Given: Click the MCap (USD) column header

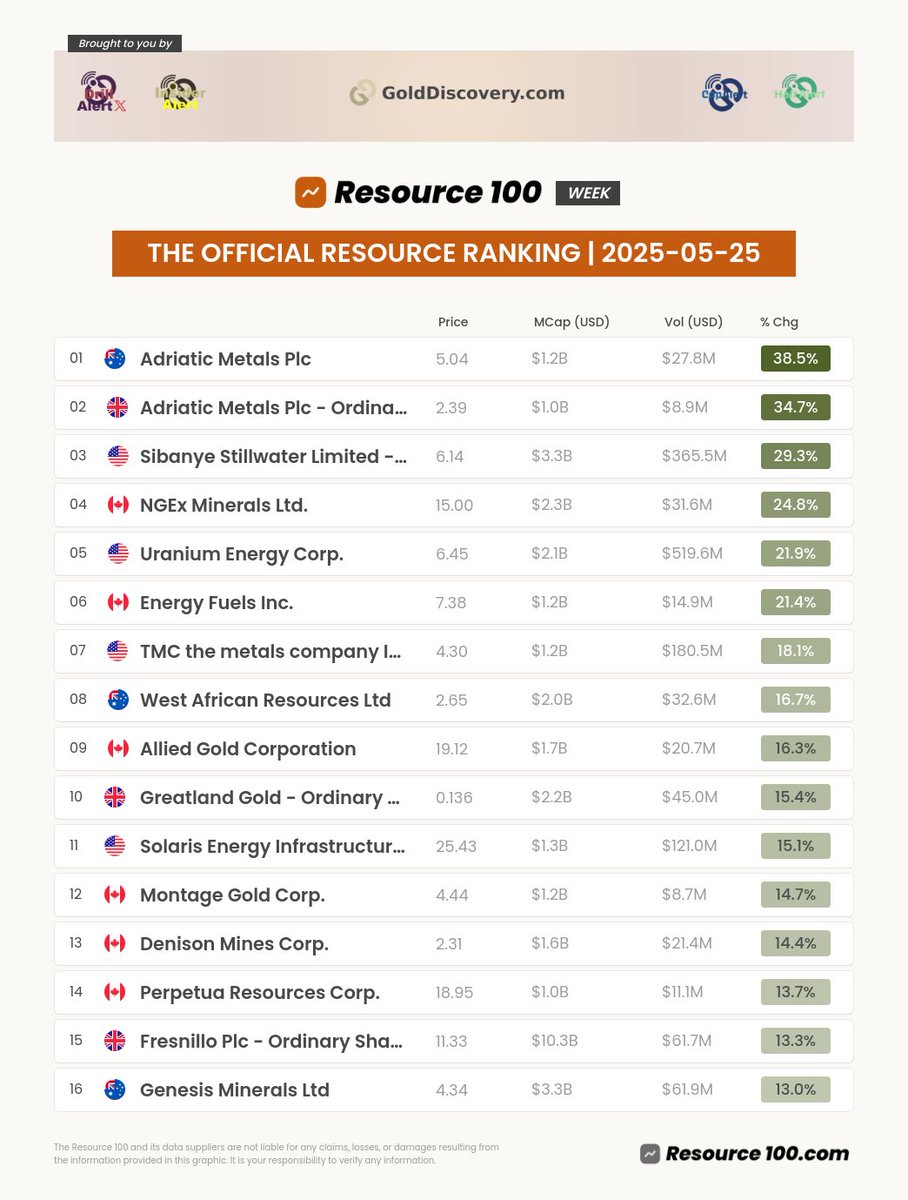Looking at the screenshot, I should tap(572, 322).
